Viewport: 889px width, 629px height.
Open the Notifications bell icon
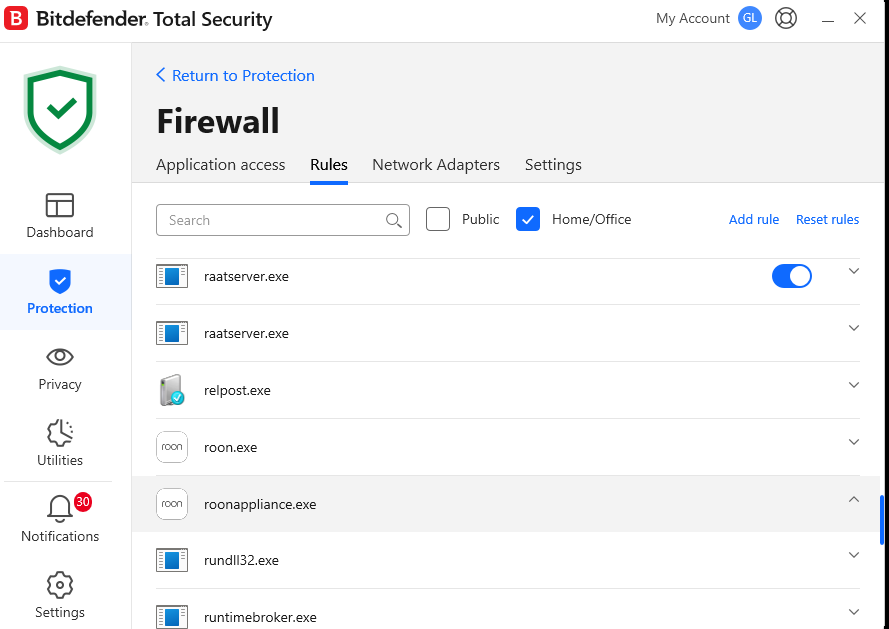[60, 509]
